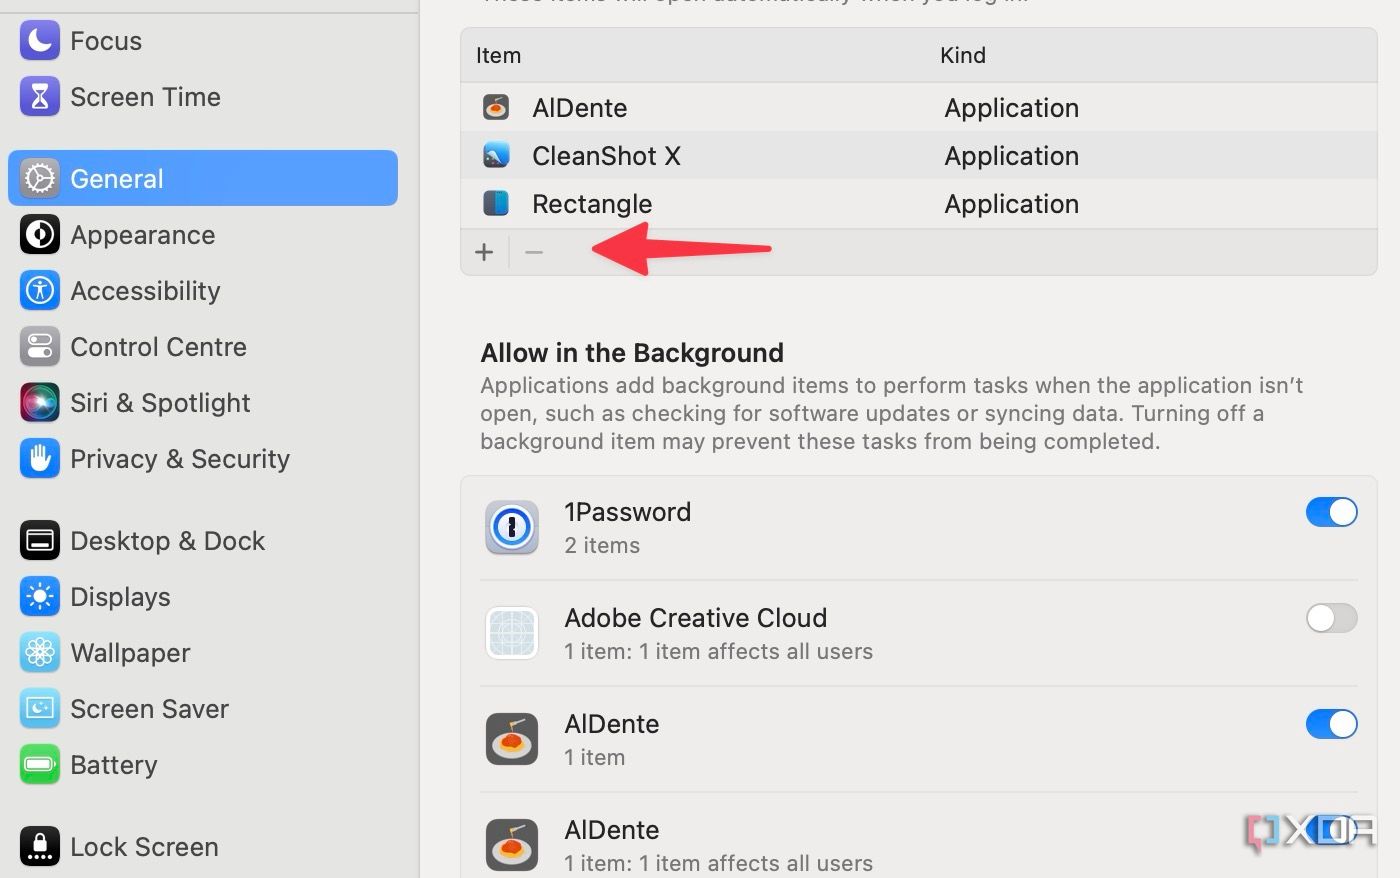This screenshot has height=878, width=1400.
Task: Click Application kind for Rectangle
Action: [1012, 204]
